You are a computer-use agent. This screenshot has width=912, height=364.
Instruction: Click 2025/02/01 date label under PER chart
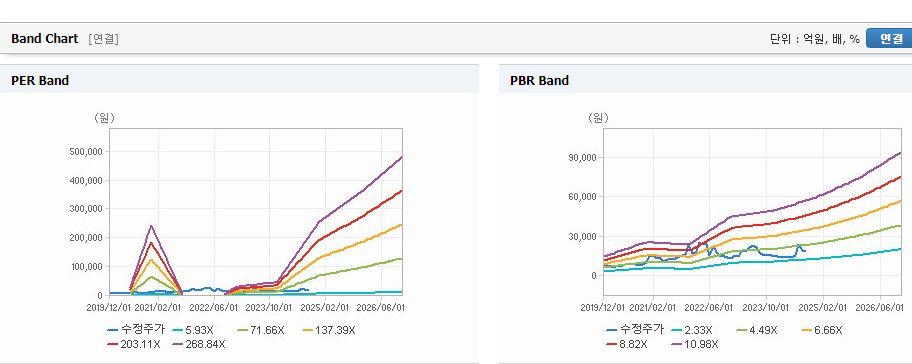coord(325,307)
